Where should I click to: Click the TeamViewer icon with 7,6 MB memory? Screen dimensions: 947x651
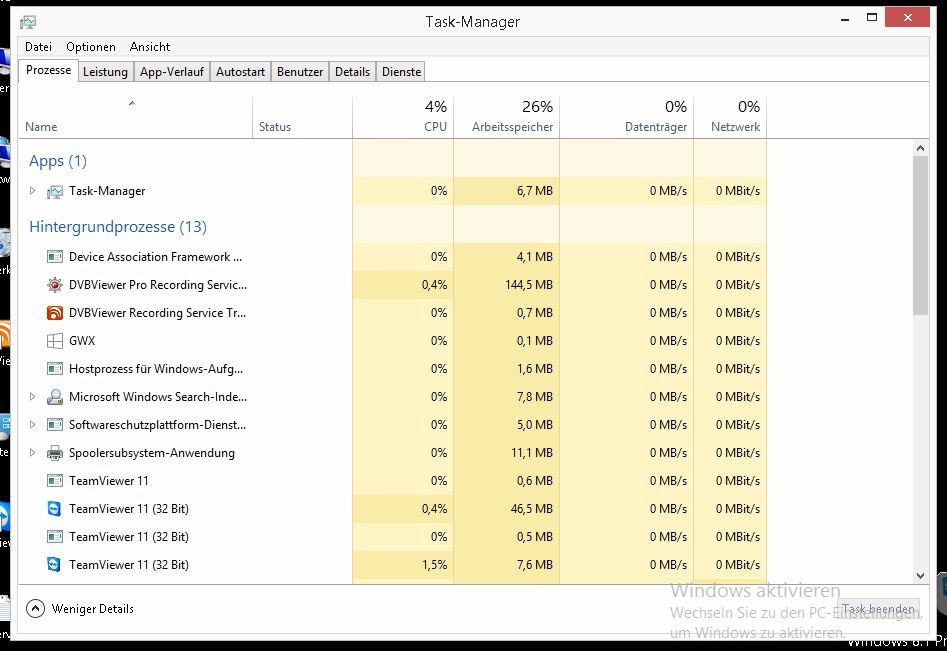pyautogui.click(x=55, y=565)
